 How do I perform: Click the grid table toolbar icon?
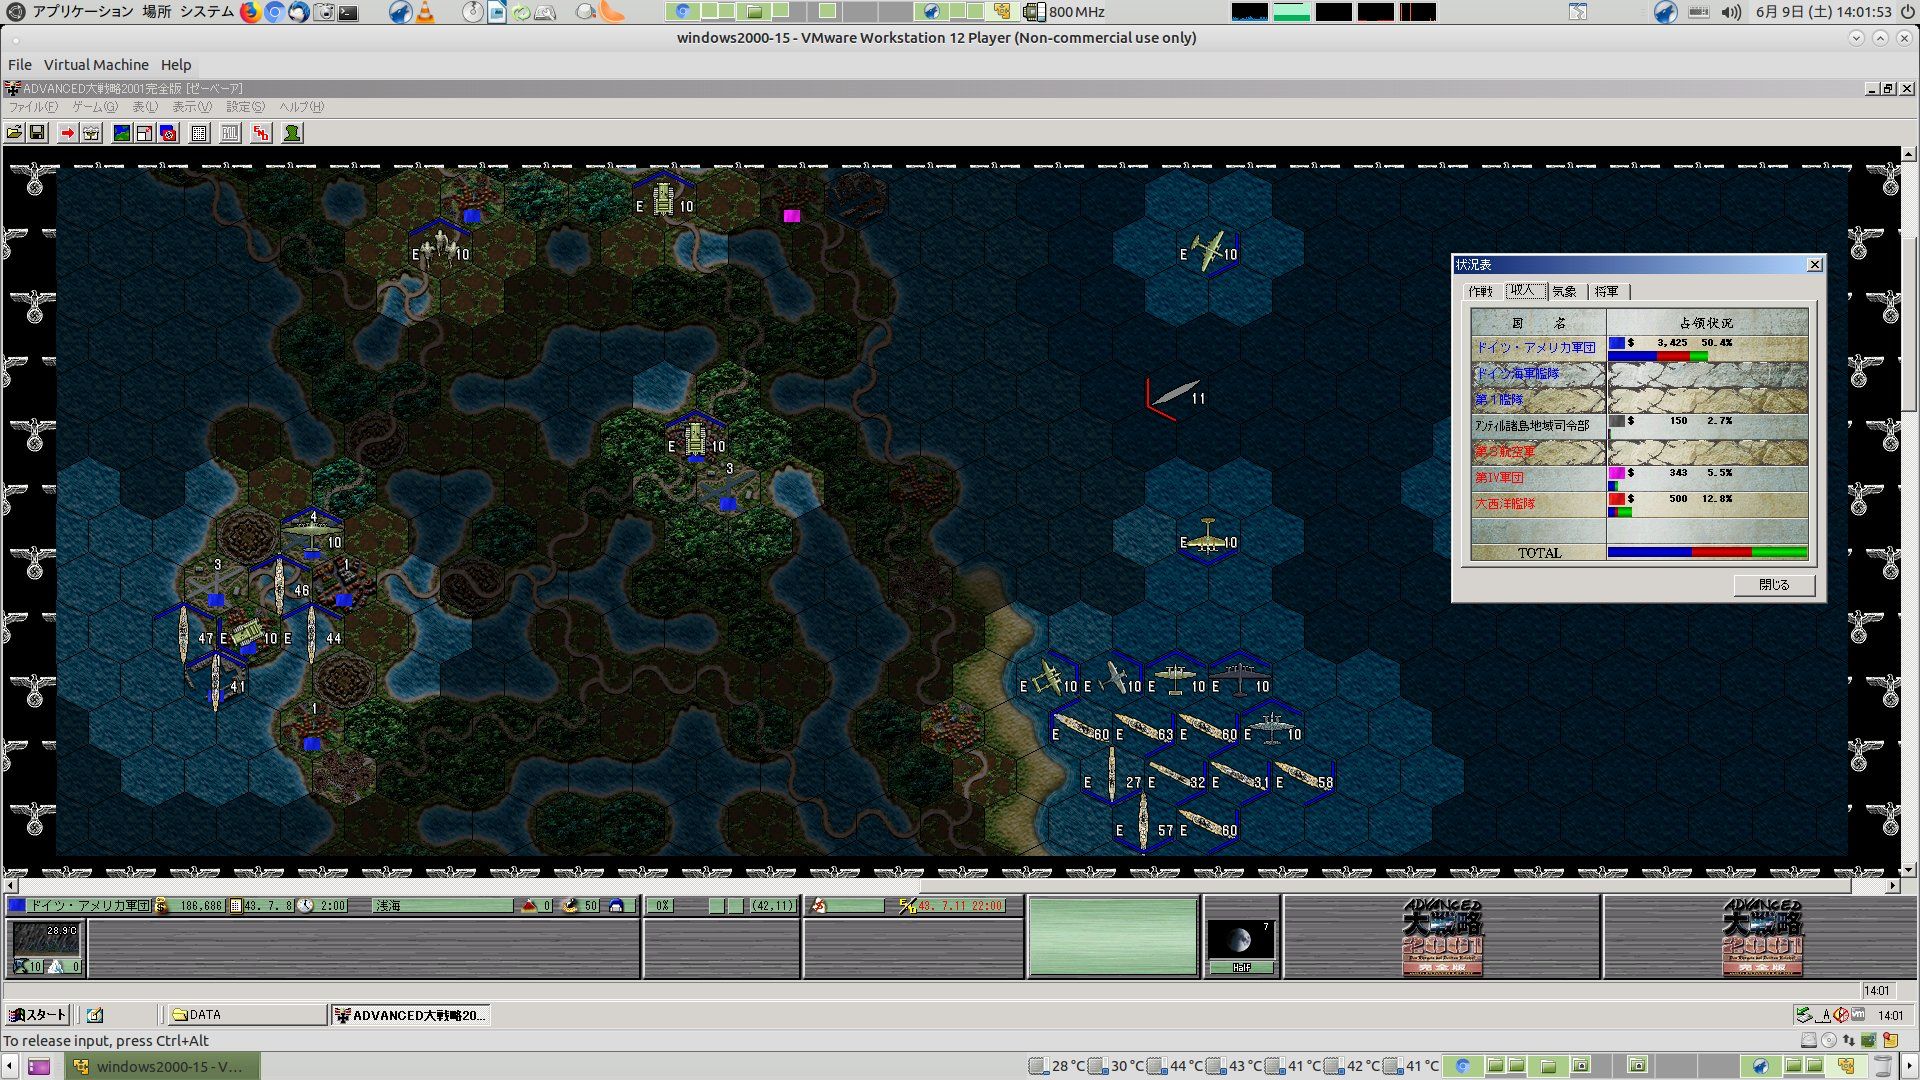[x=199, y=133]
